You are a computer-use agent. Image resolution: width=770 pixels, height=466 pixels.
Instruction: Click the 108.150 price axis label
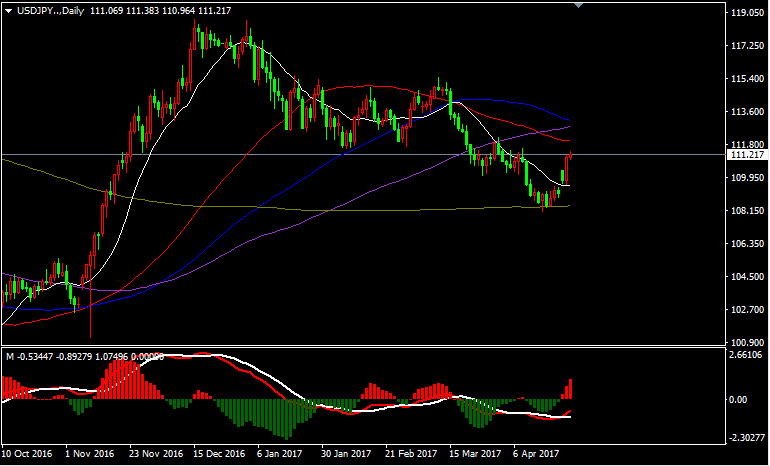point(746,211)
